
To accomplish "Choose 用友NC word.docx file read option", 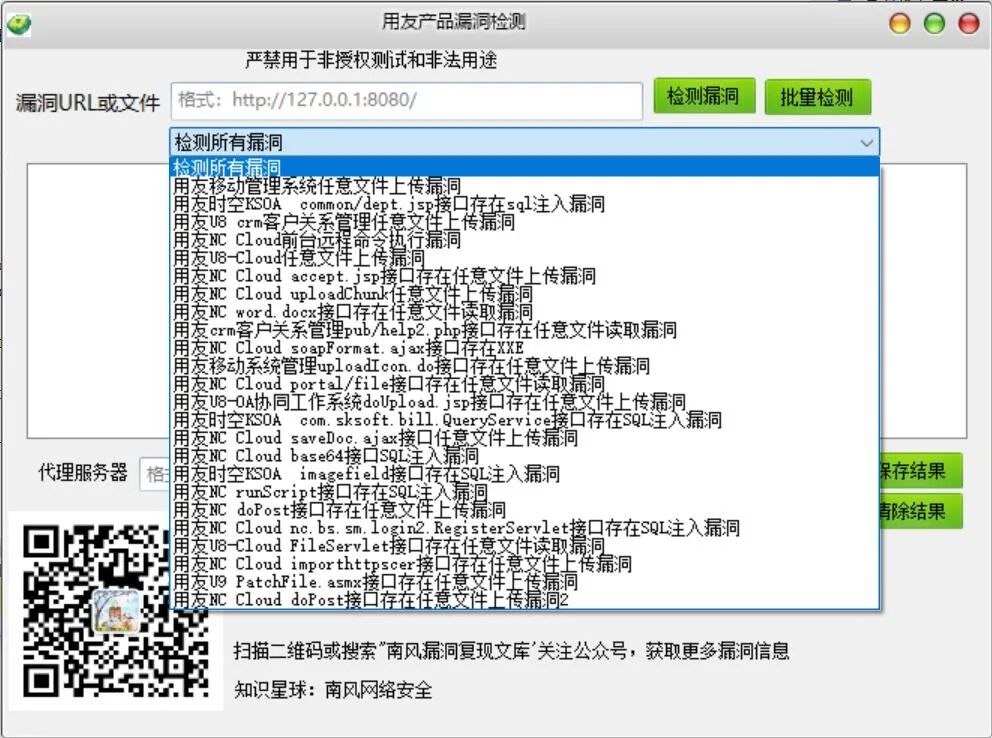I will (x=524, y=312).
